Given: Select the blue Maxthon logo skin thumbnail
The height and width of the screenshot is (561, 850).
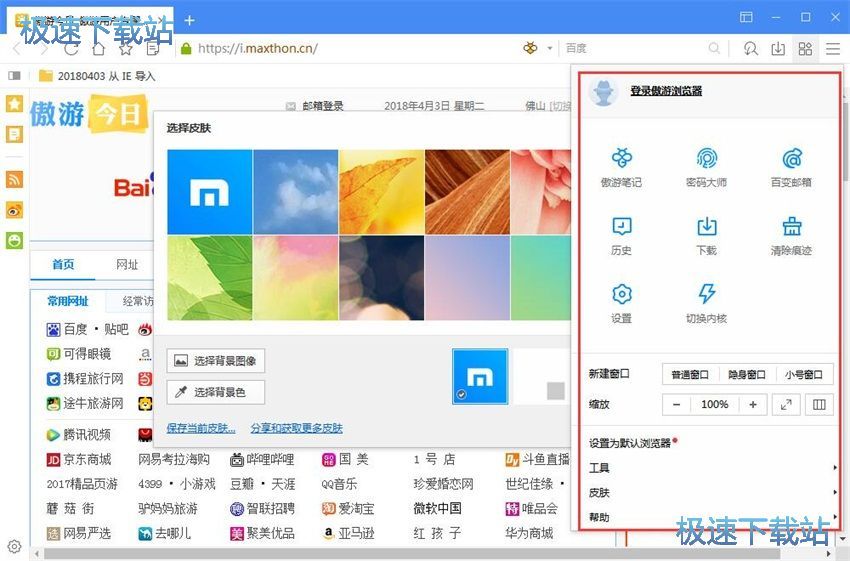Looking at the screenshot, I should (210, 192).
